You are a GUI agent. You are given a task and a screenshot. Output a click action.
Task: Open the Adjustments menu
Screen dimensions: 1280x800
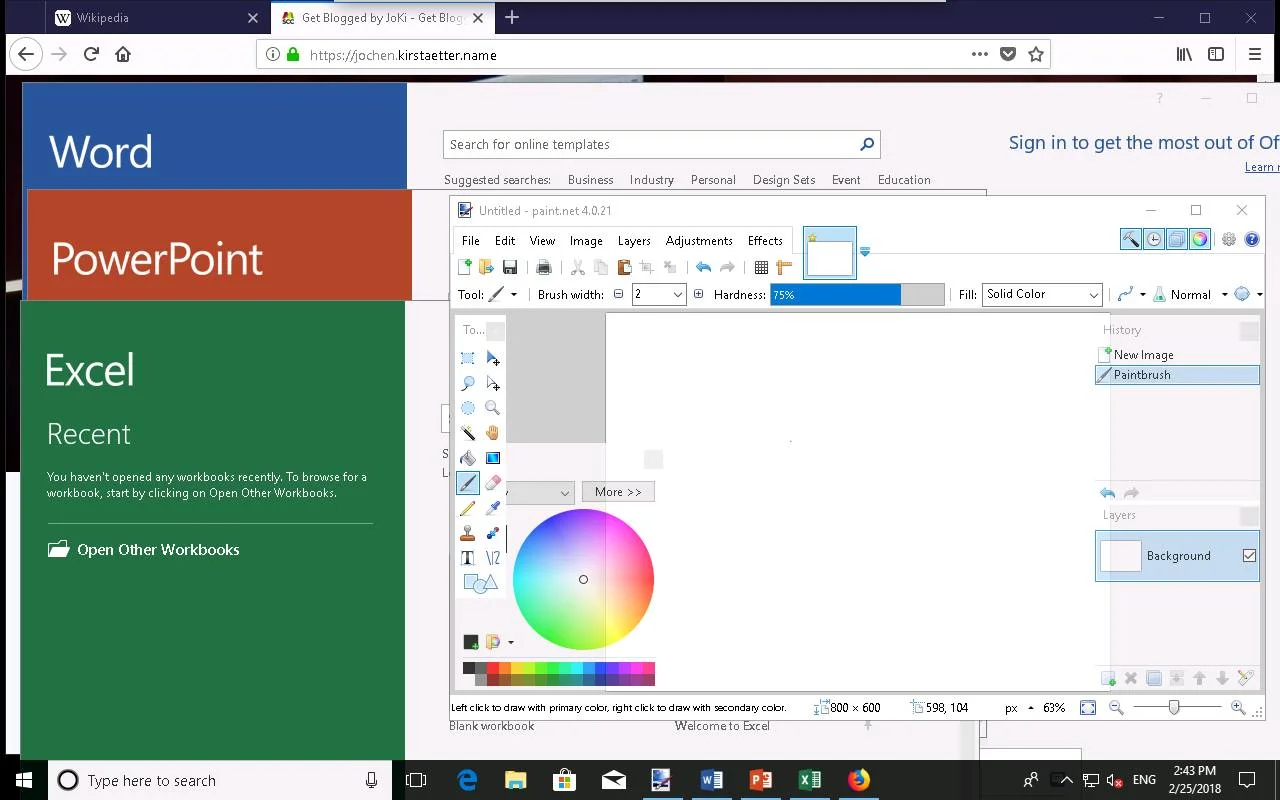coord(699,240)
